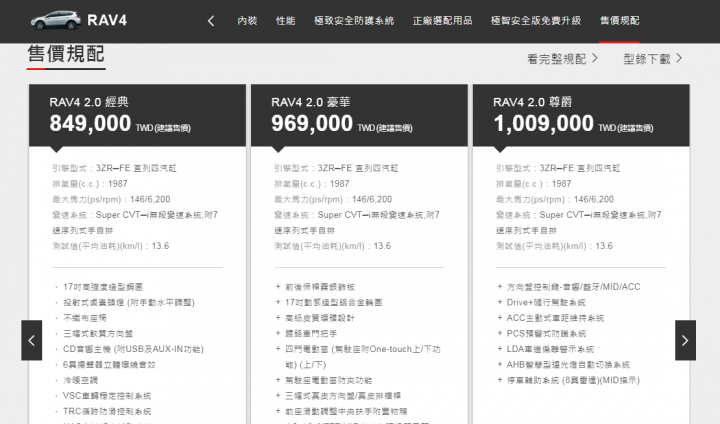Click 冷暖空調 list item

tap(80, 380)
